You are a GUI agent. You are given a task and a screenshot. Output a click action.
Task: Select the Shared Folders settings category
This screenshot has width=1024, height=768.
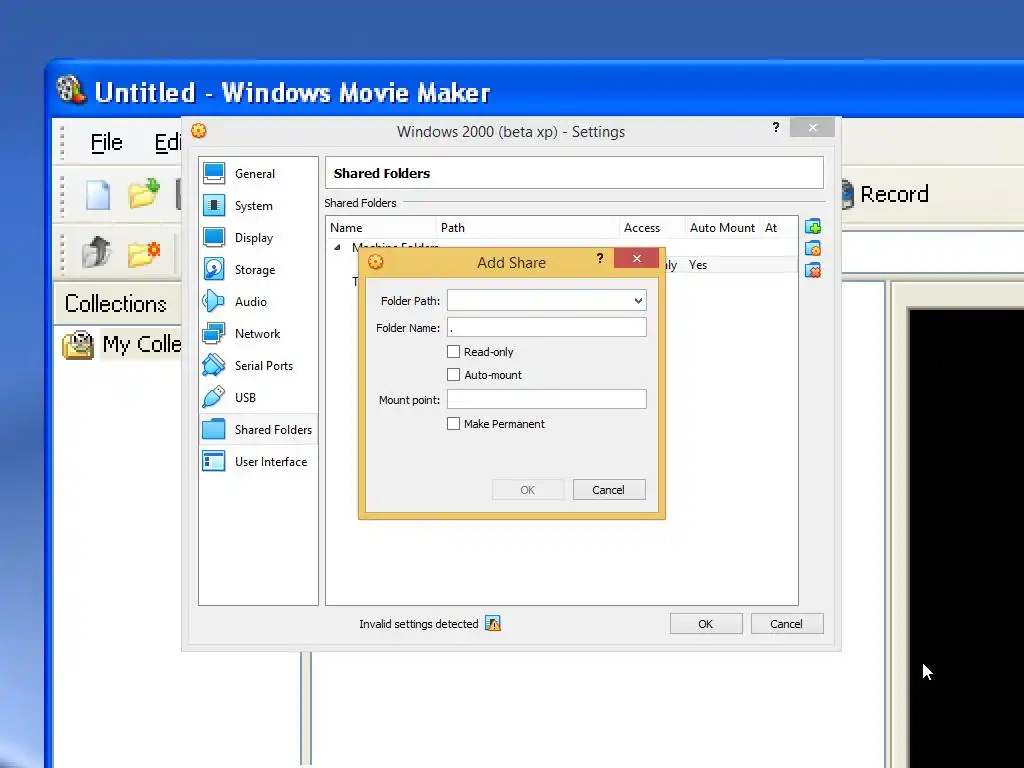[x=258, y=430]
